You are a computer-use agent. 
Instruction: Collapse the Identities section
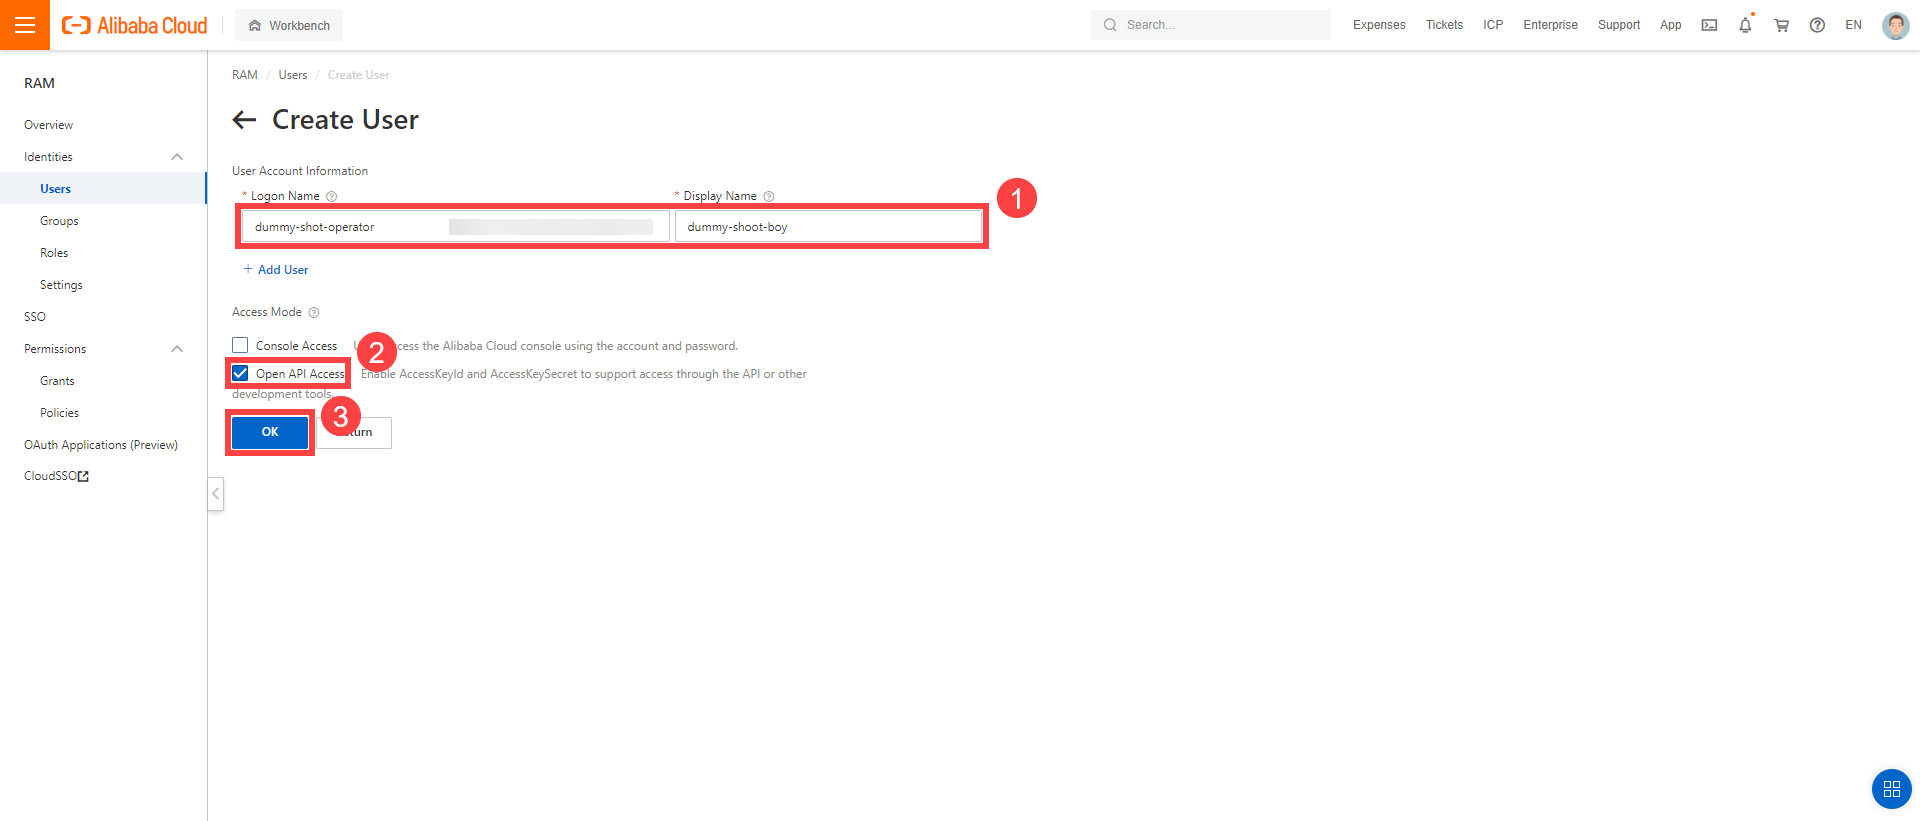pyautogui.click(x=177, y=157)
